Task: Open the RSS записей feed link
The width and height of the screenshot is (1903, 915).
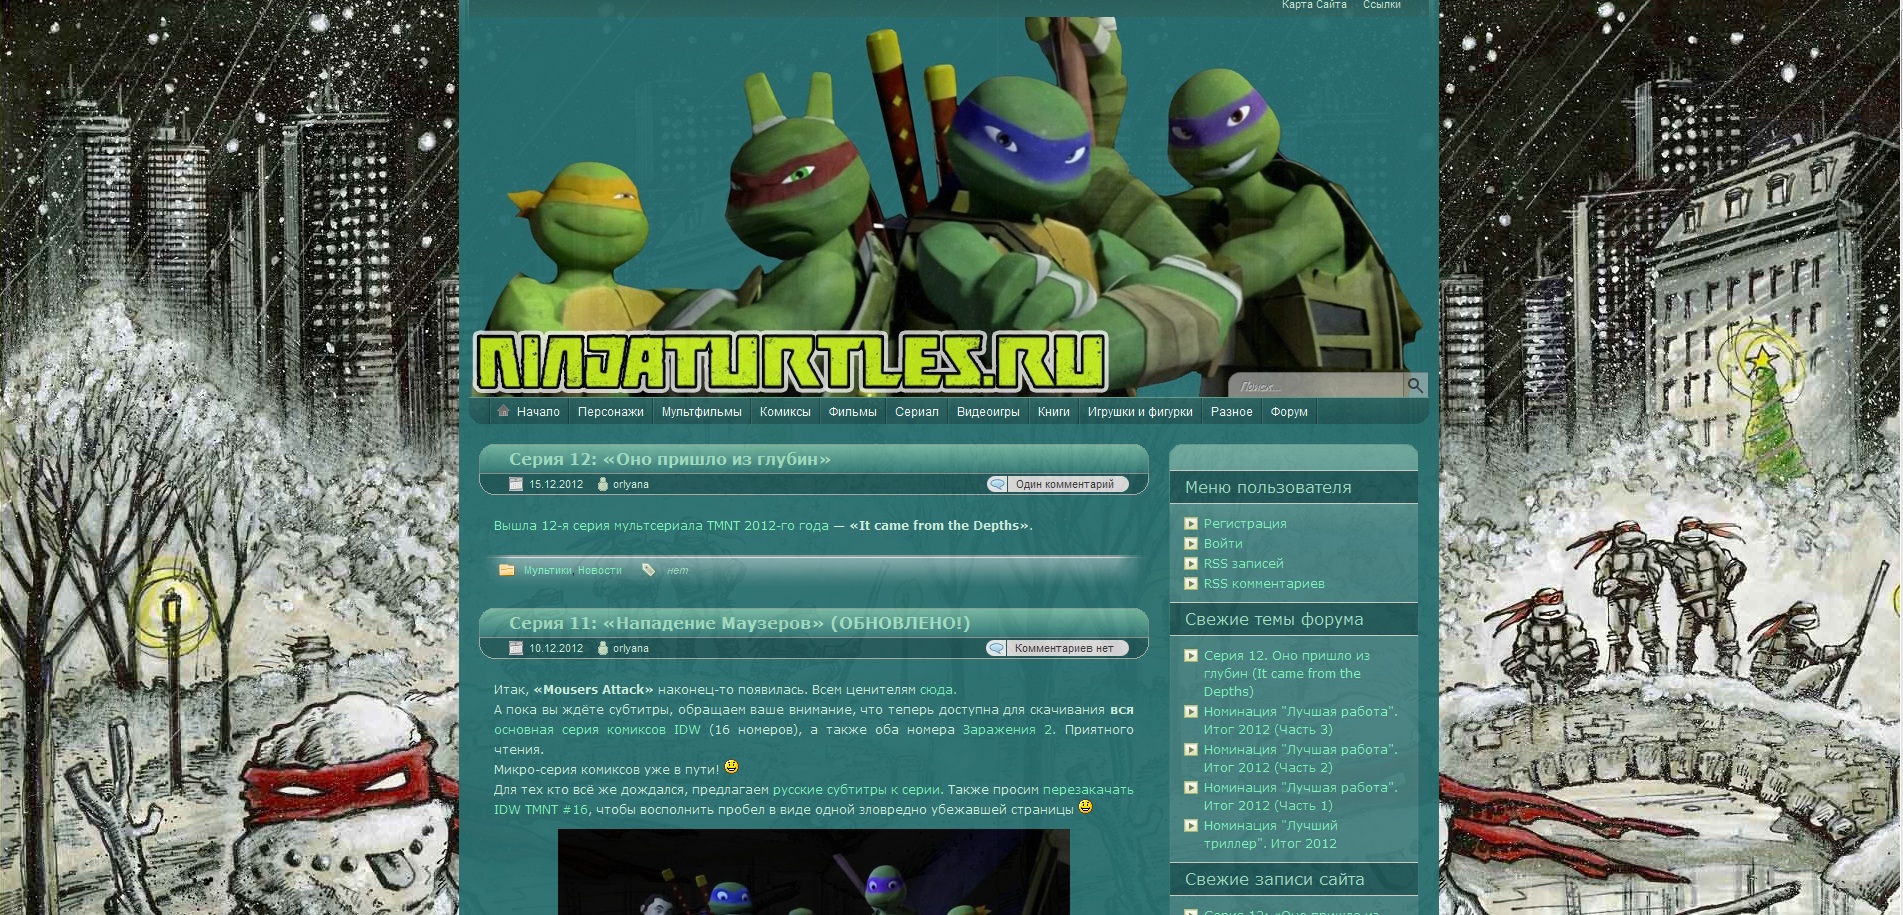Action: point(1243,563)
